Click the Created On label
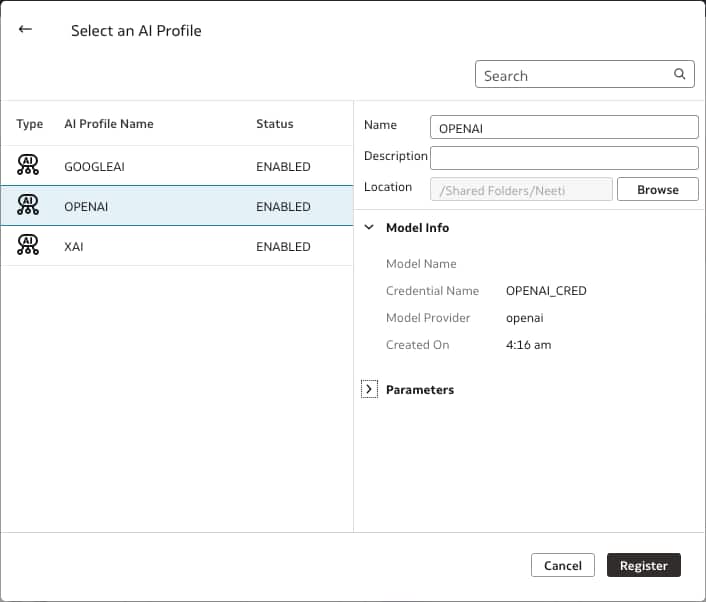This screenshot has height=602, width=706. click(417, 345)
